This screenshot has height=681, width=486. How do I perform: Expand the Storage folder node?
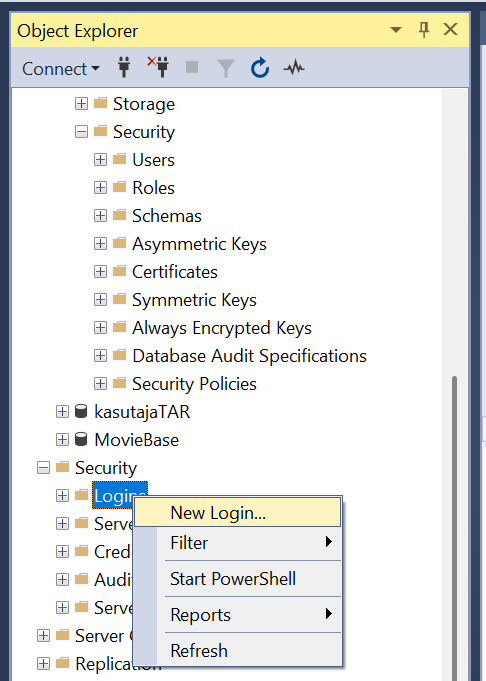click(81, 104)
